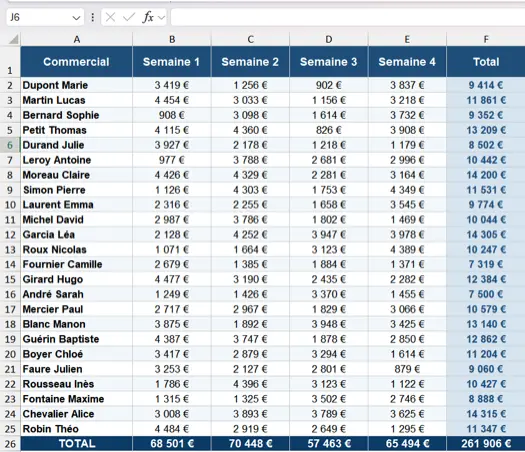Select the cell Mercier Paul
This screenshot has width=525, height=452.
pos(77,309)
